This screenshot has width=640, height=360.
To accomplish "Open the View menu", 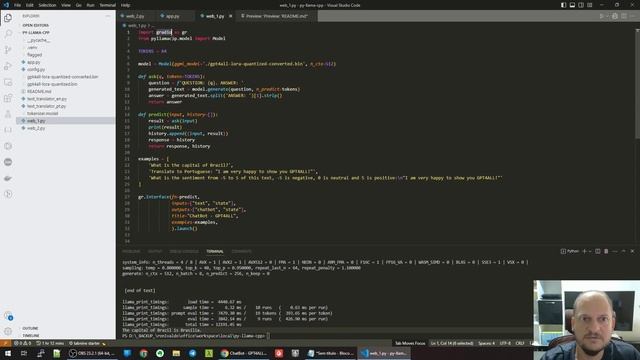I will pos(66,5).
